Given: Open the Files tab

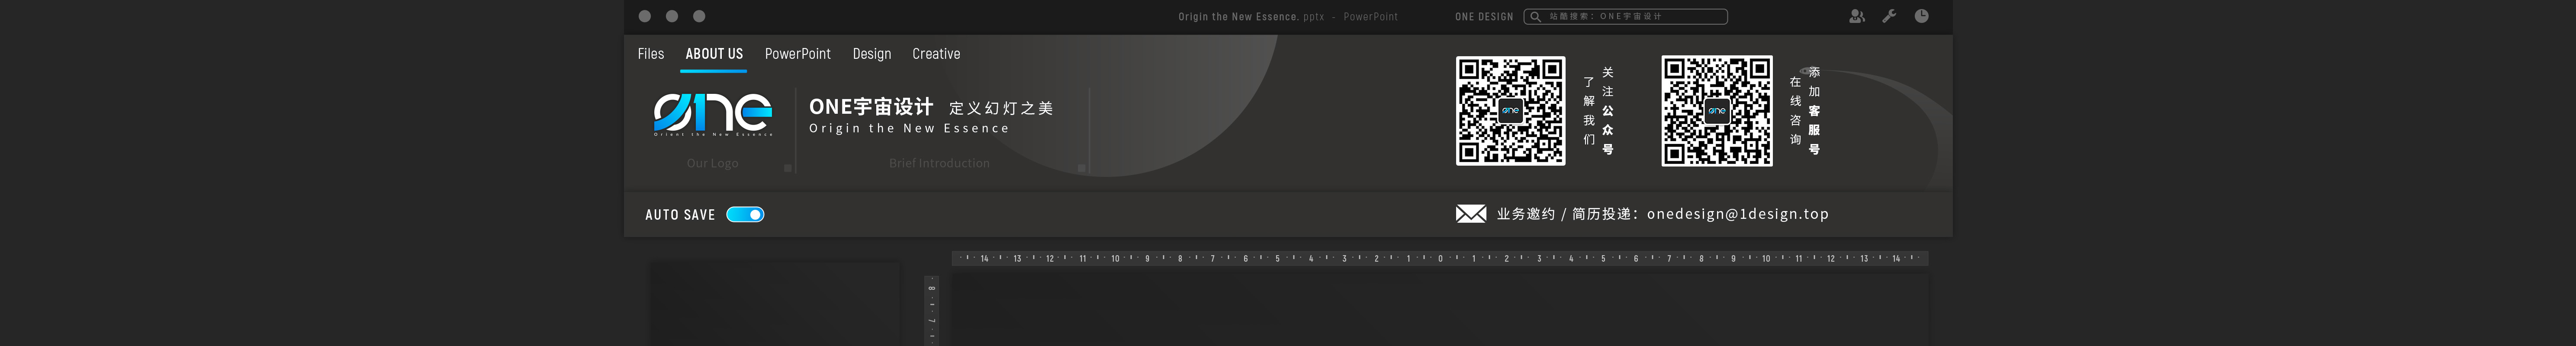Looking at the screenshot, I should click(x=651, y=54).
